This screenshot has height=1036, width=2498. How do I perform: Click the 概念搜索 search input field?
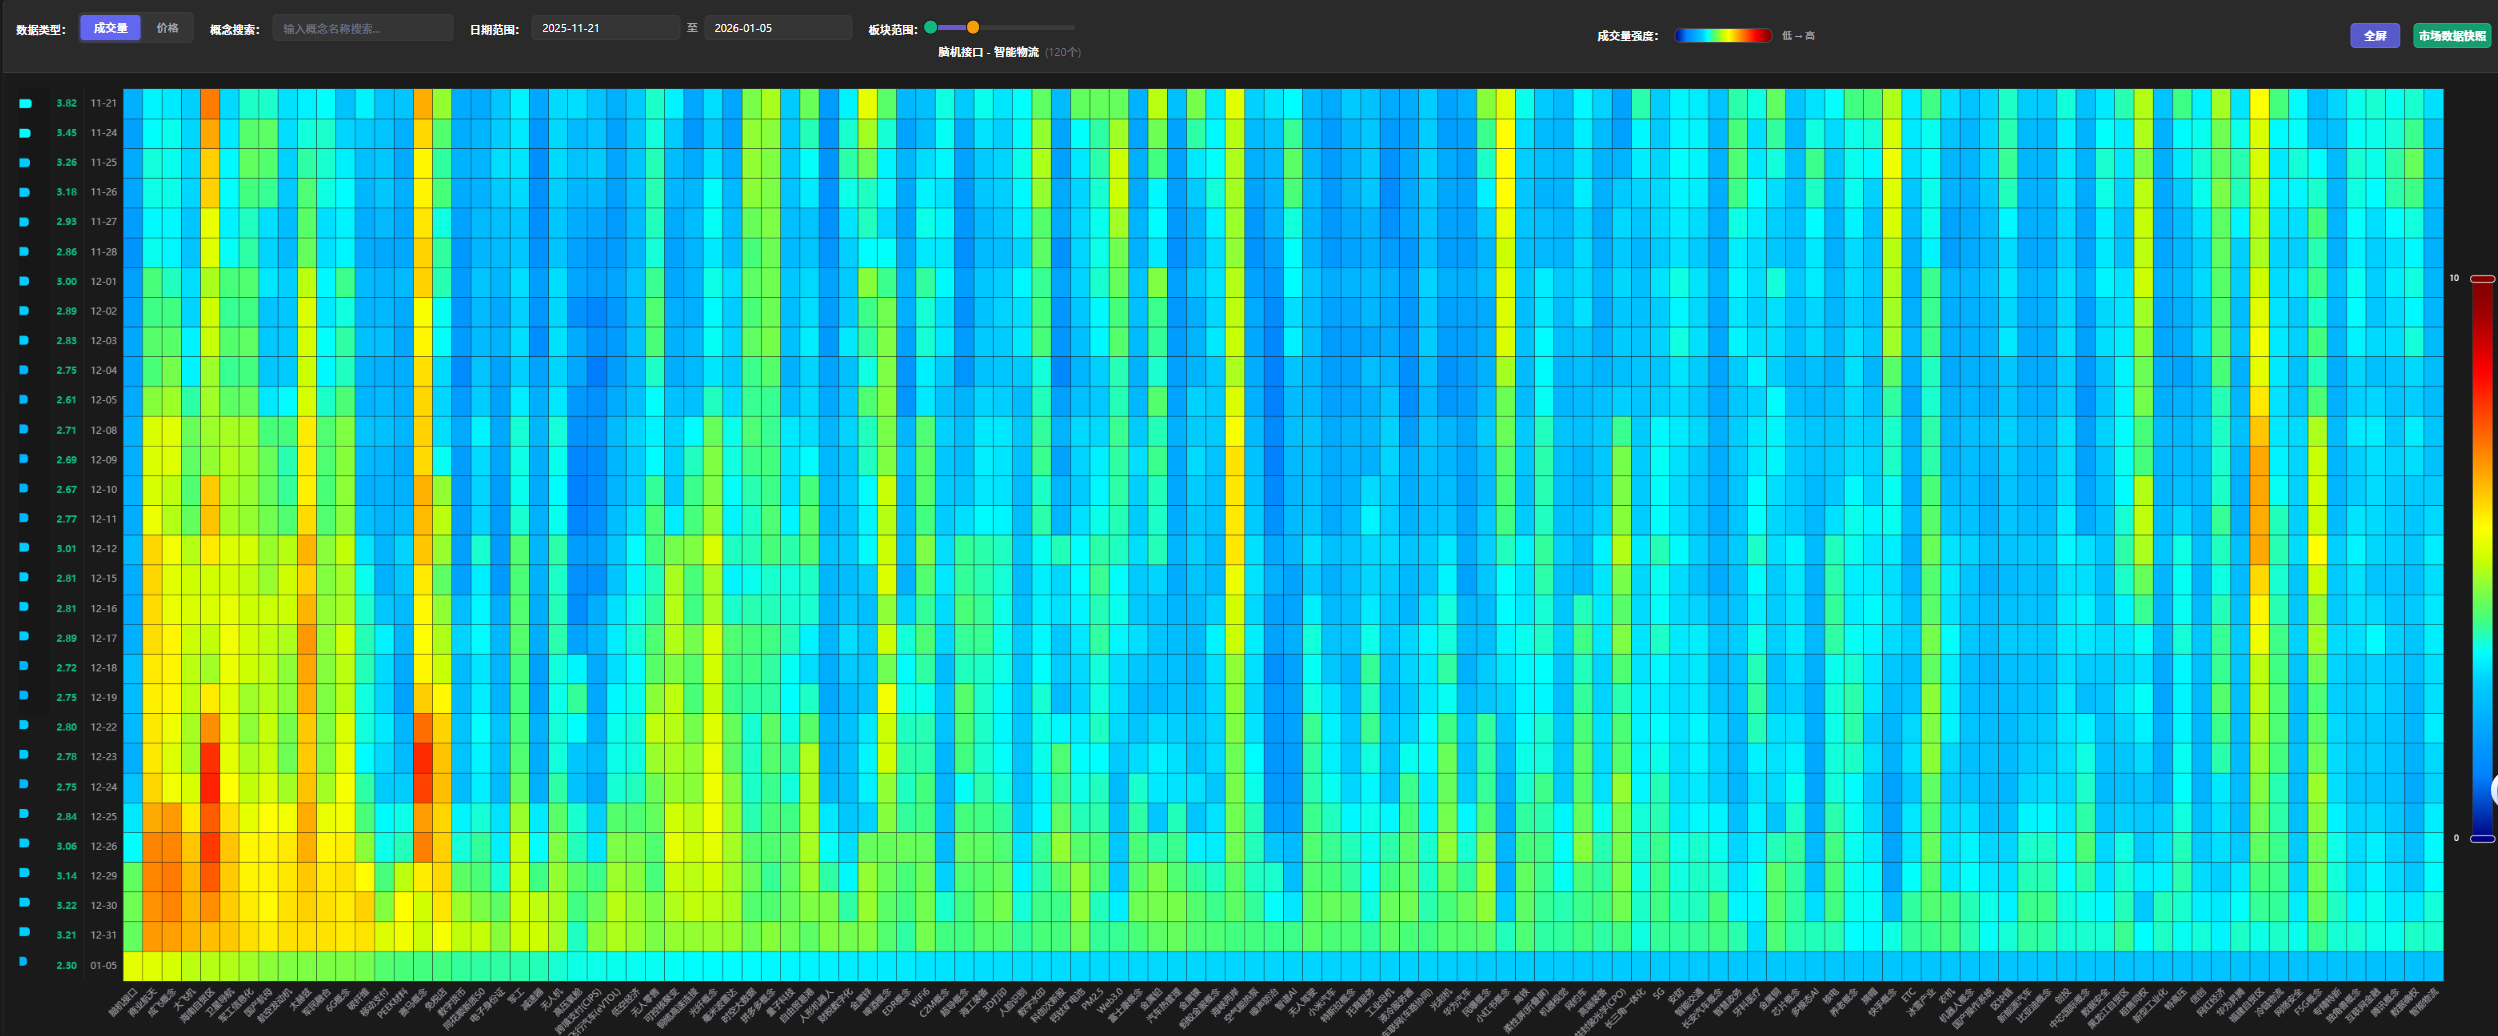click(362, 28)
